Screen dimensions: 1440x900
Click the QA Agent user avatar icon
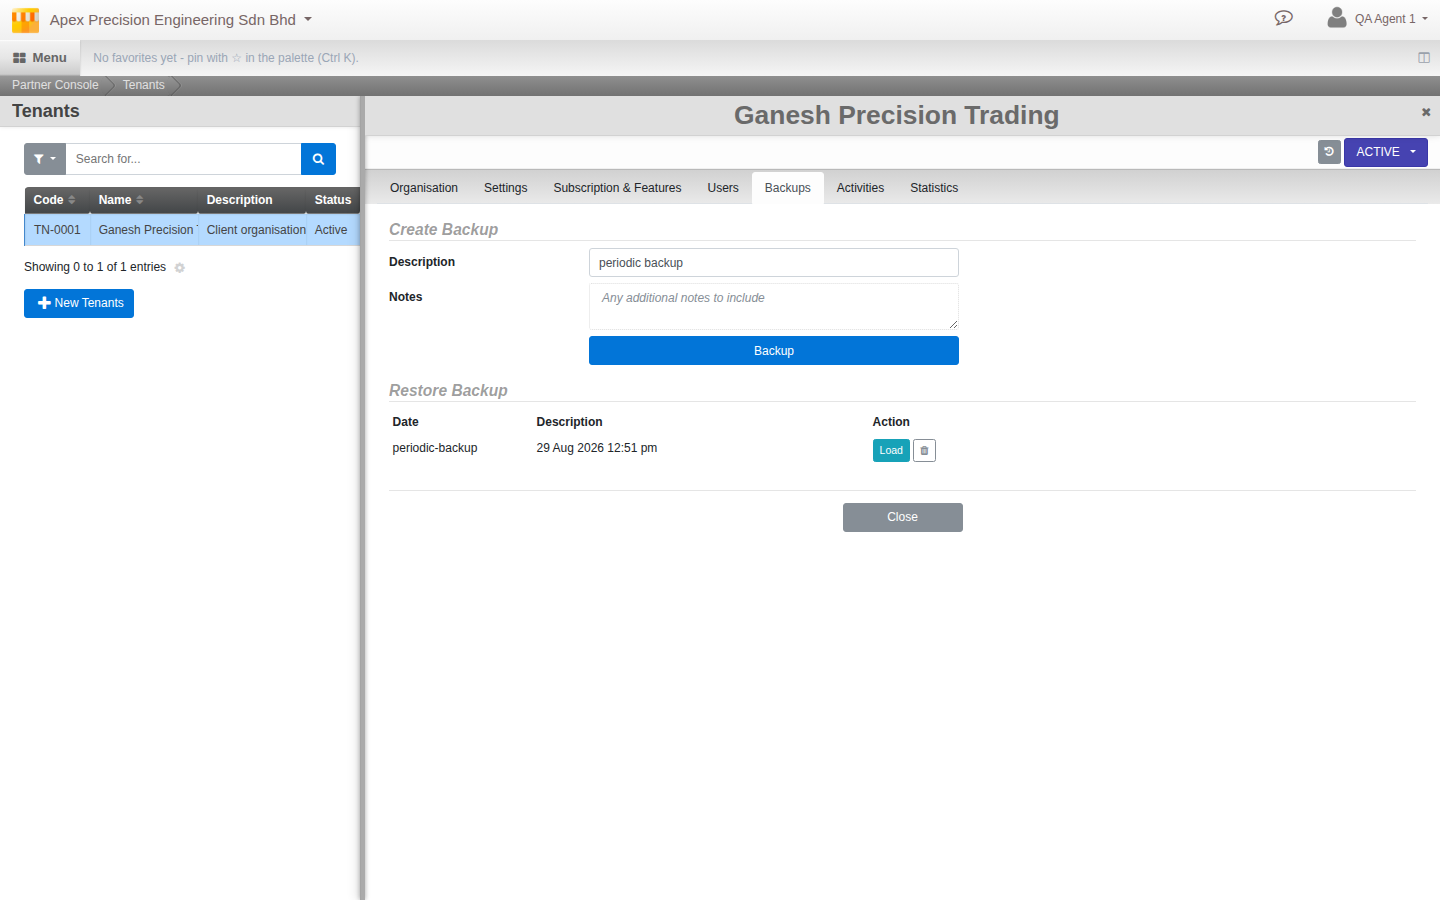[1336, 18]
